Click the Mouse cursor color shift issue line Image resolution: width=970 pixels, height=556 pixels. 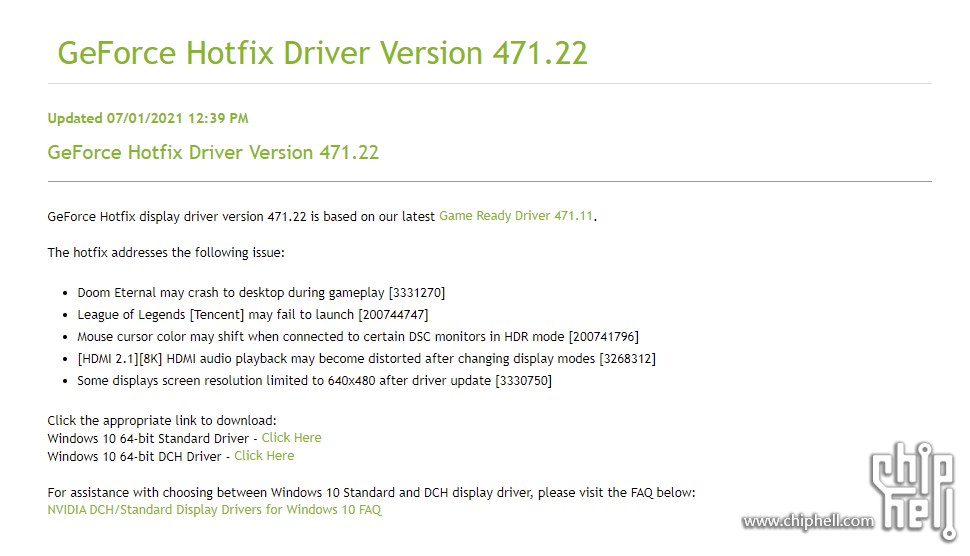358,337
